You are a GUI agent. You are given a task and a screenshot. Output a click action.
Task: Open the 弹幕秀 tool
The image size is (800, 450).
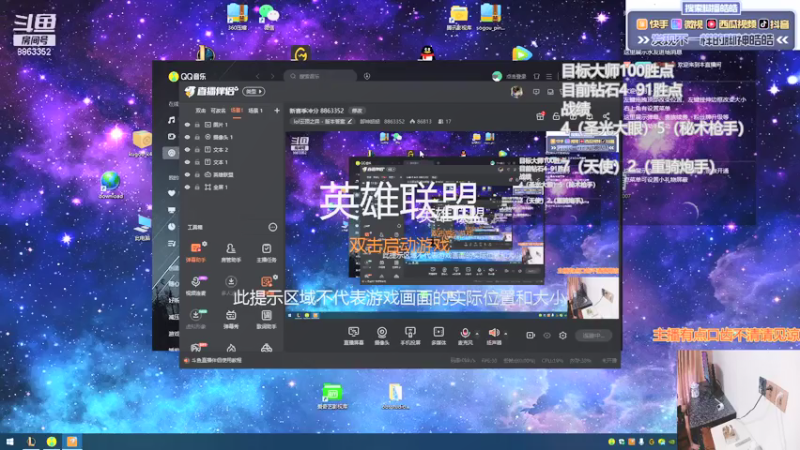[x=231, y=319]
